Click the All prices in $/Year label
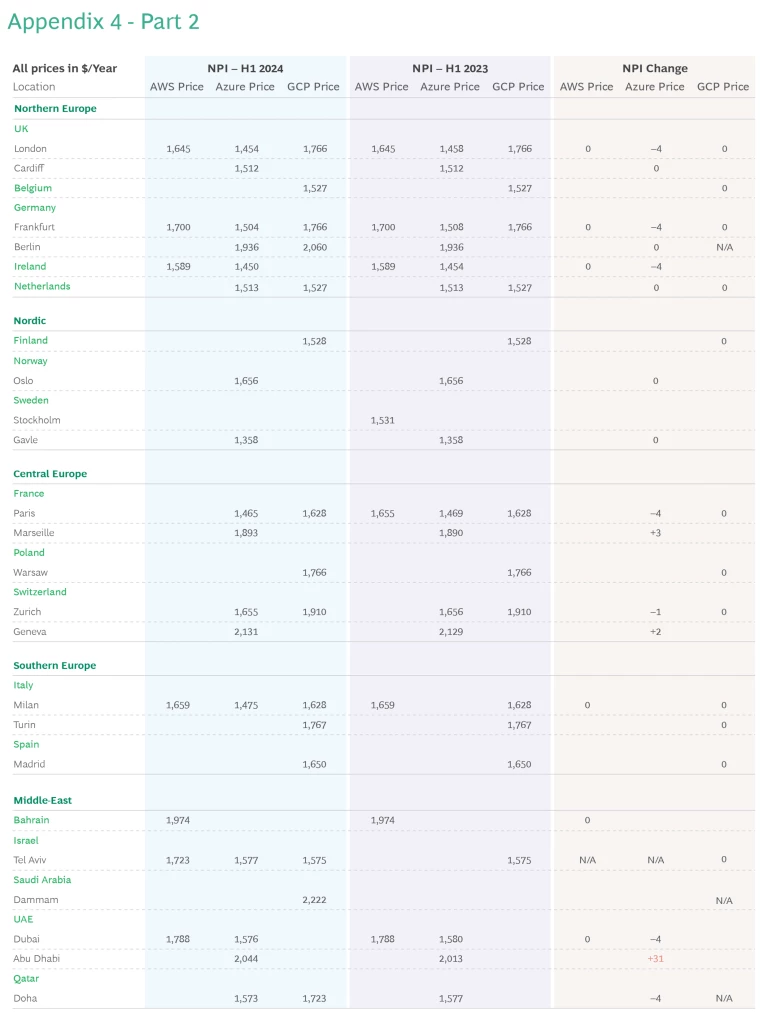 (x=64, y=68)
